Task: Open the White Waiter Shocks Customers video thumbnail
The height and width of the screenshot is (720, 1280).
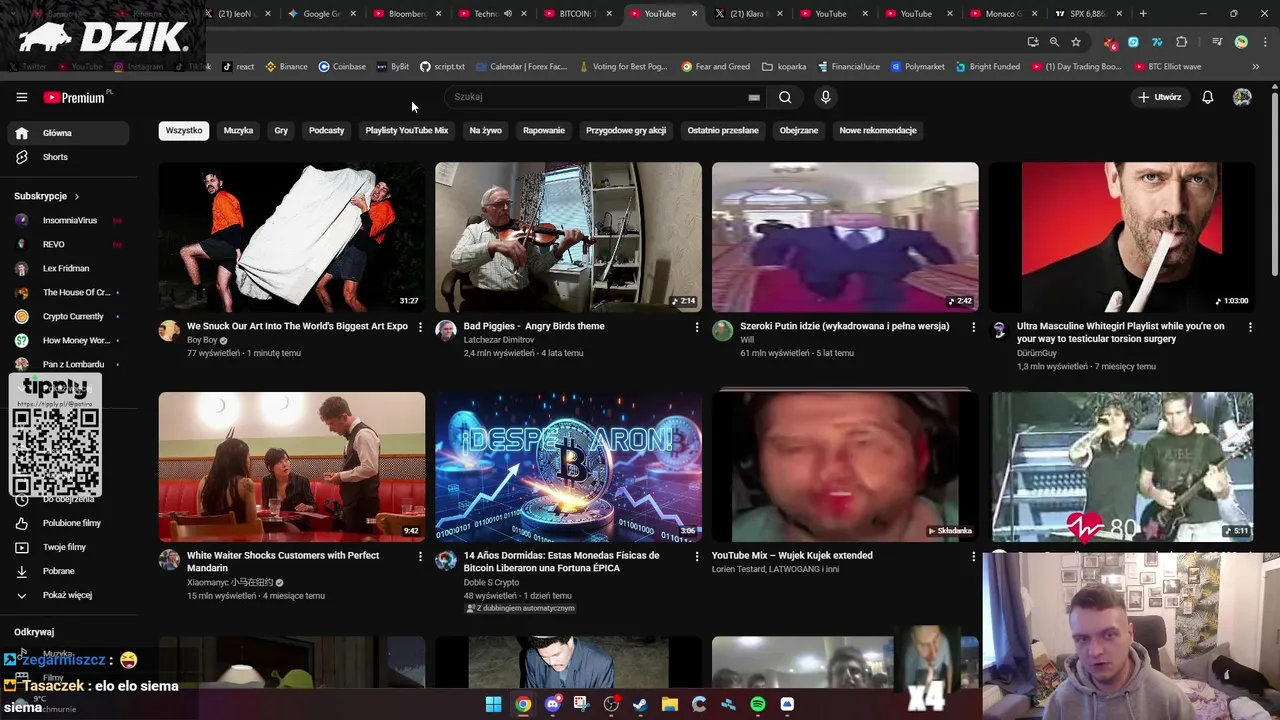Action: click(x=292, y=467)
